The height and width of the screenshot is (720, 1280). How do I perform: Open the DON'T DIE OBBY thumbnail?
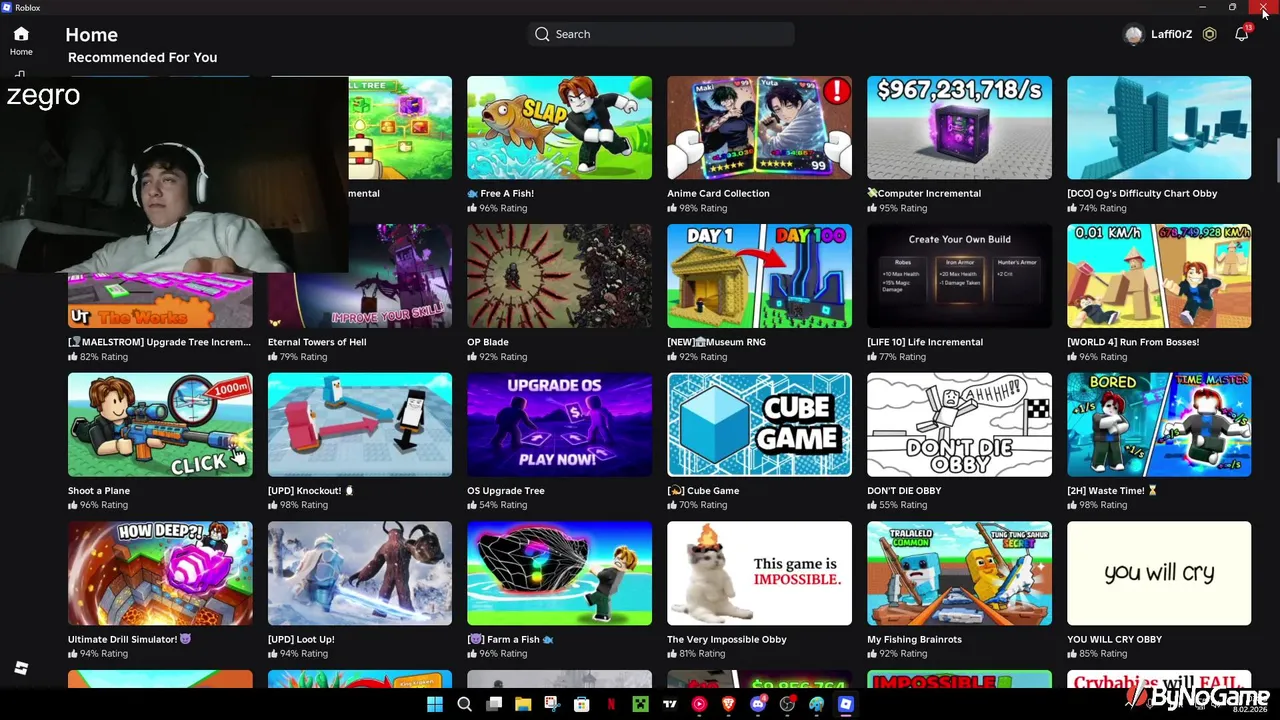pyautogui.click(x=959, y=425)
